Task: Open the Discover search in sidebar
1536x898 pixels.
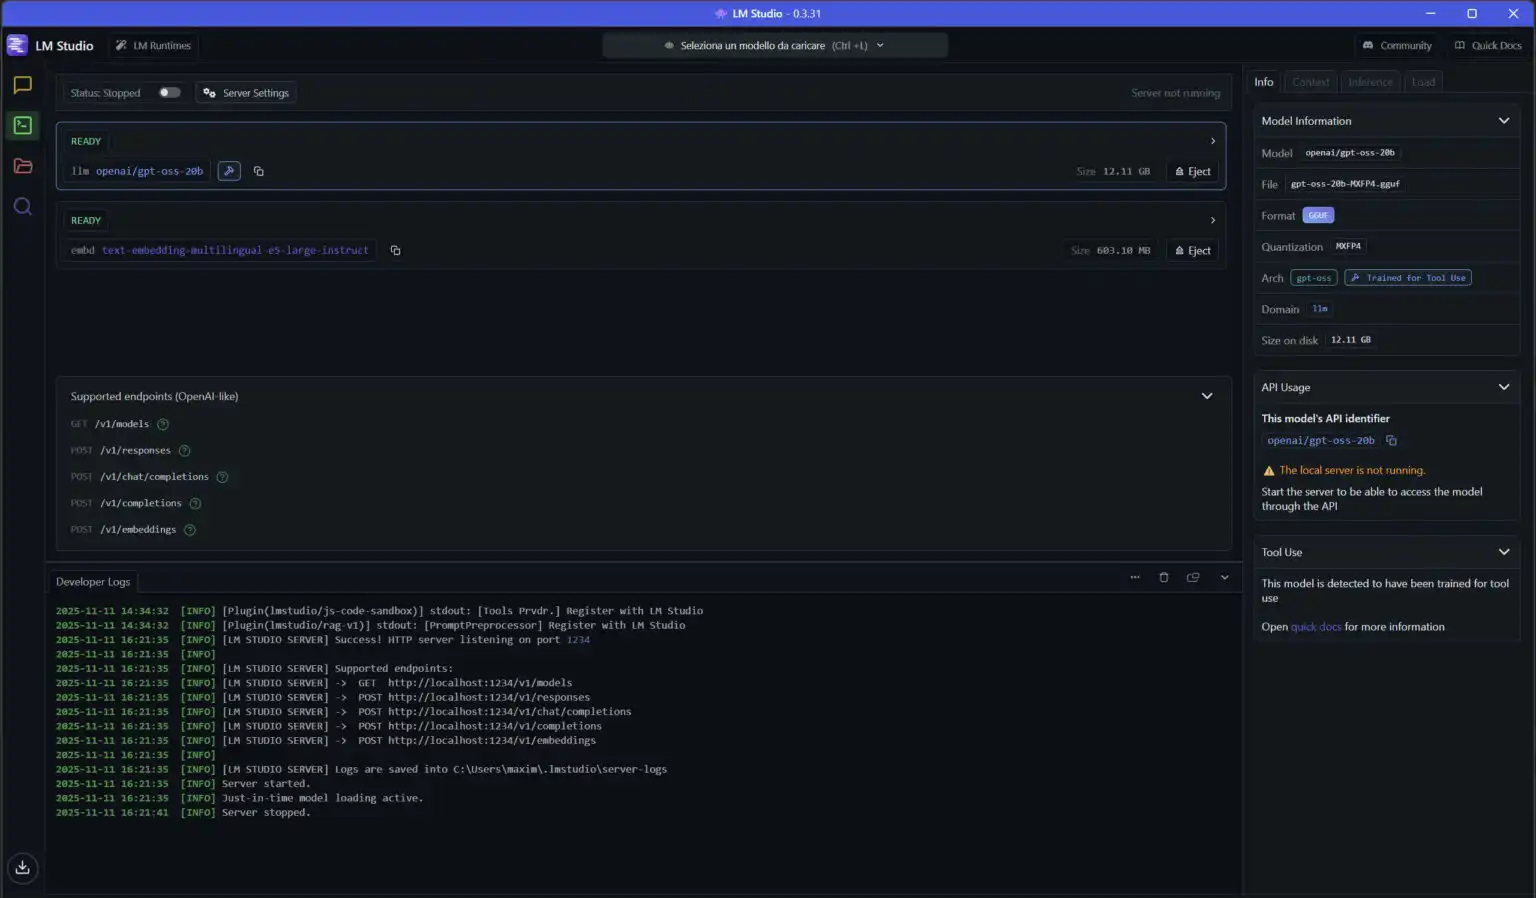Action: click(22, 207)
